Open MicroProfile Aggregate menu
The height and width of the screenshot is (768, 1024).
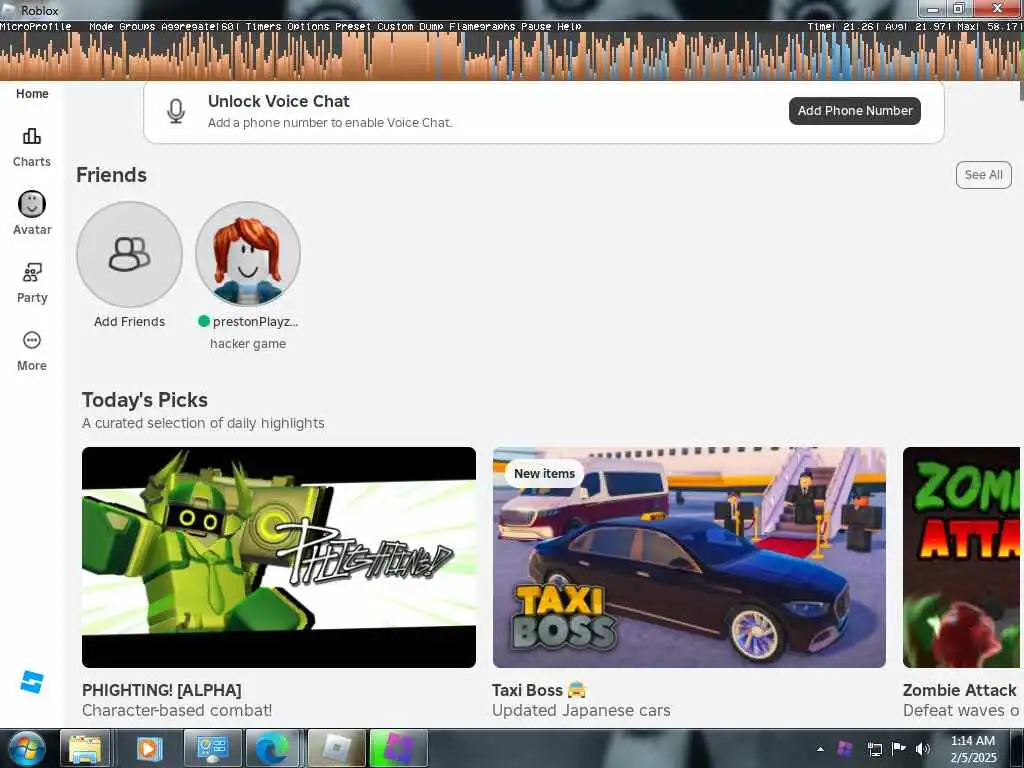pos(200,27)
